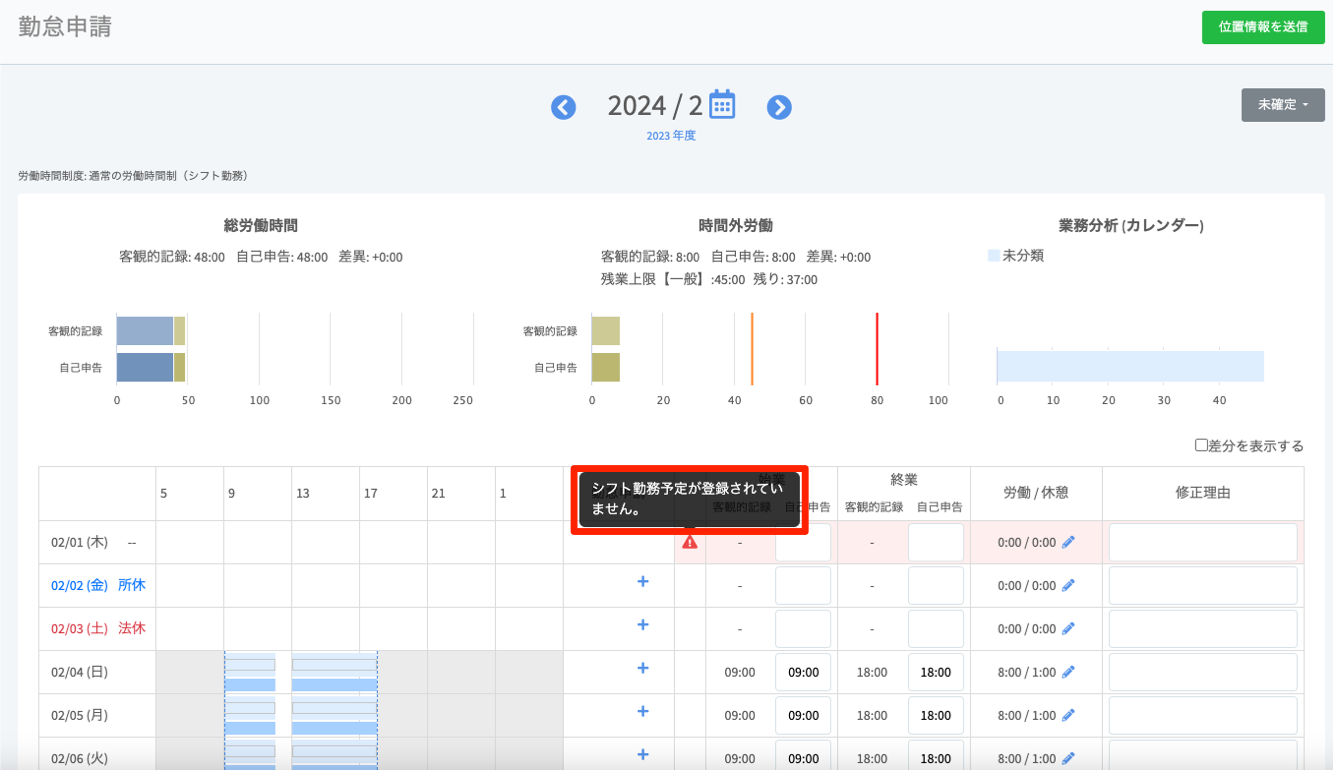
Task: Click the 02/05 self-reported end time field
Action: (935, 715)
